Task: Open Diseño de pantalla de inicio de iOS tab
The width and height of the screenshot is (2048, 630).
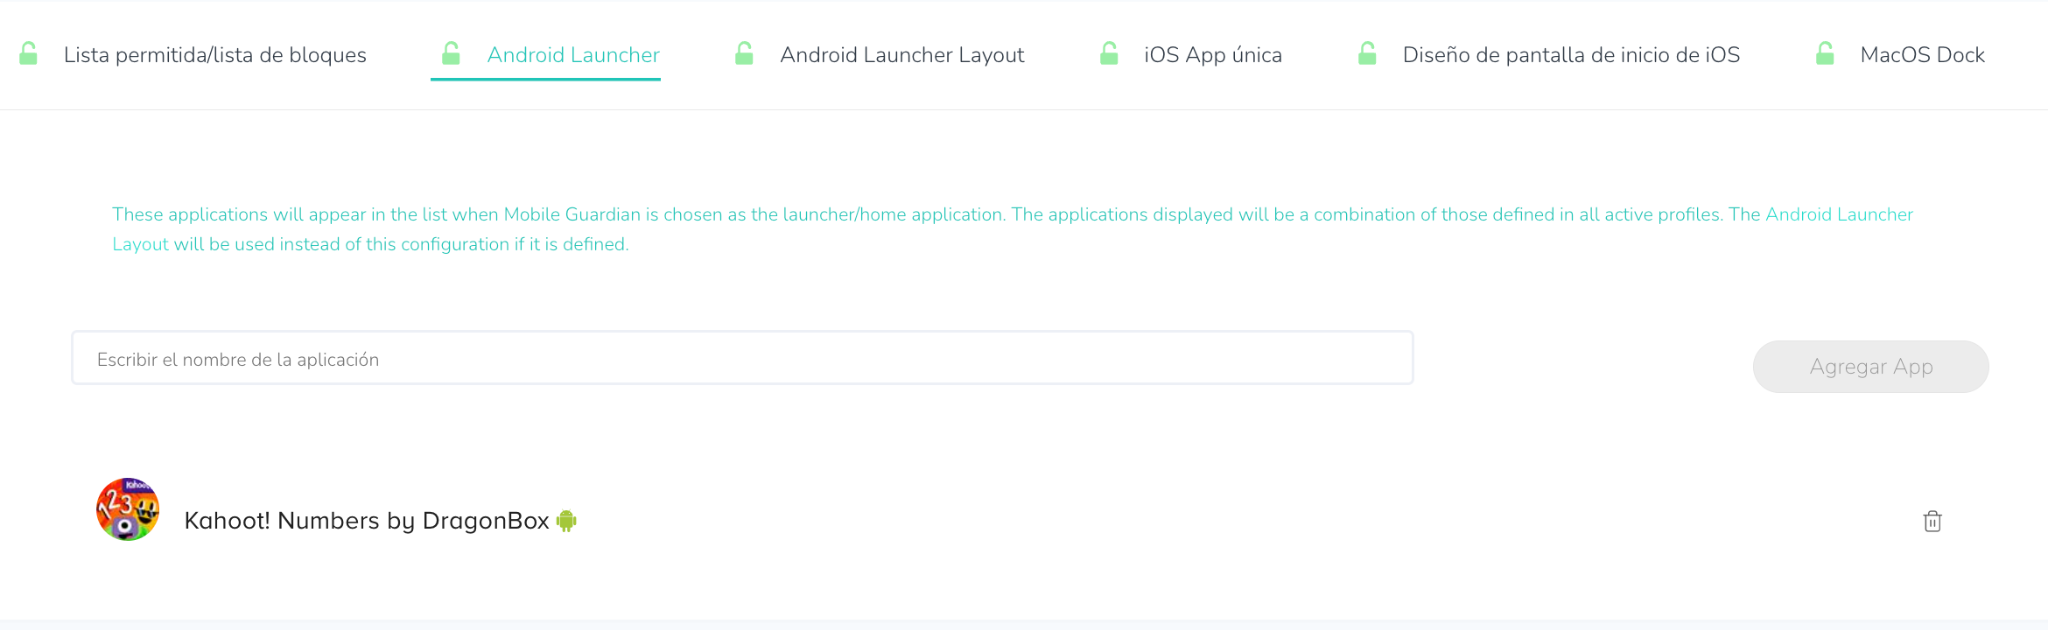Action: pos(1571,55)
